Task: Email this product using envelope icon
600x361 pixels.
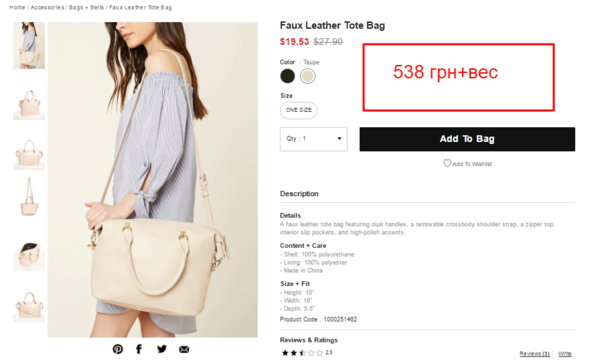Action: click(x=184, y=349)
